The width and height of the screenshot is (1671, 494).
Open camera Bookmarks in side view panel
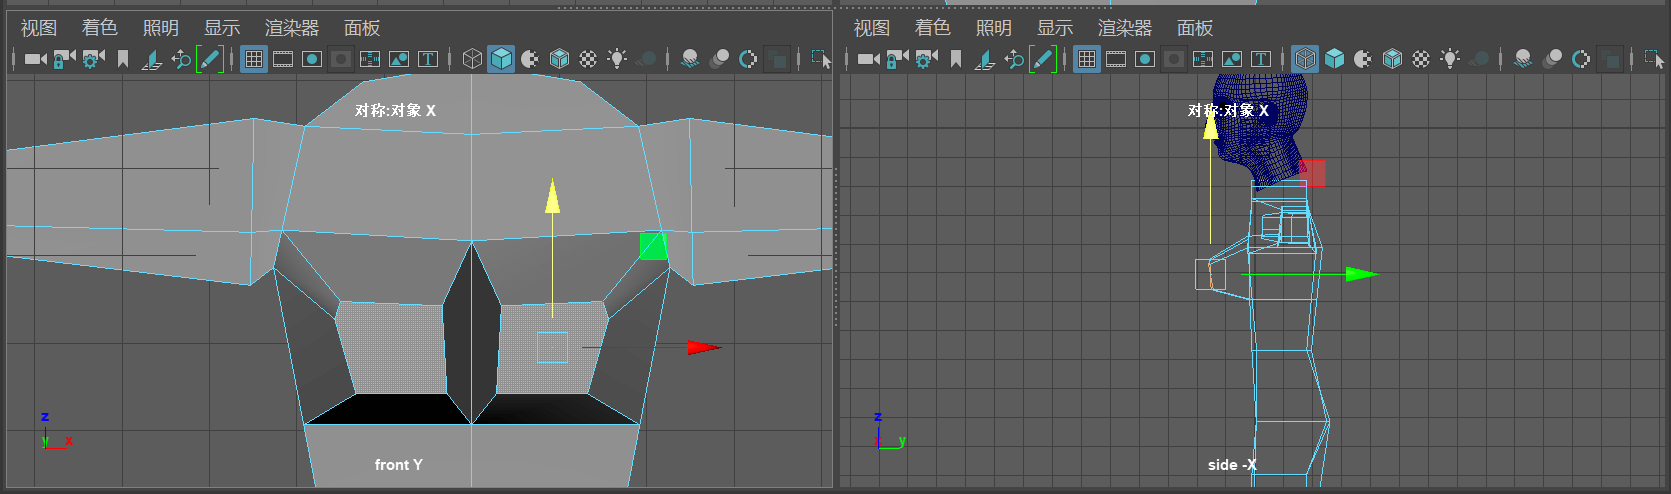[956, 59]
